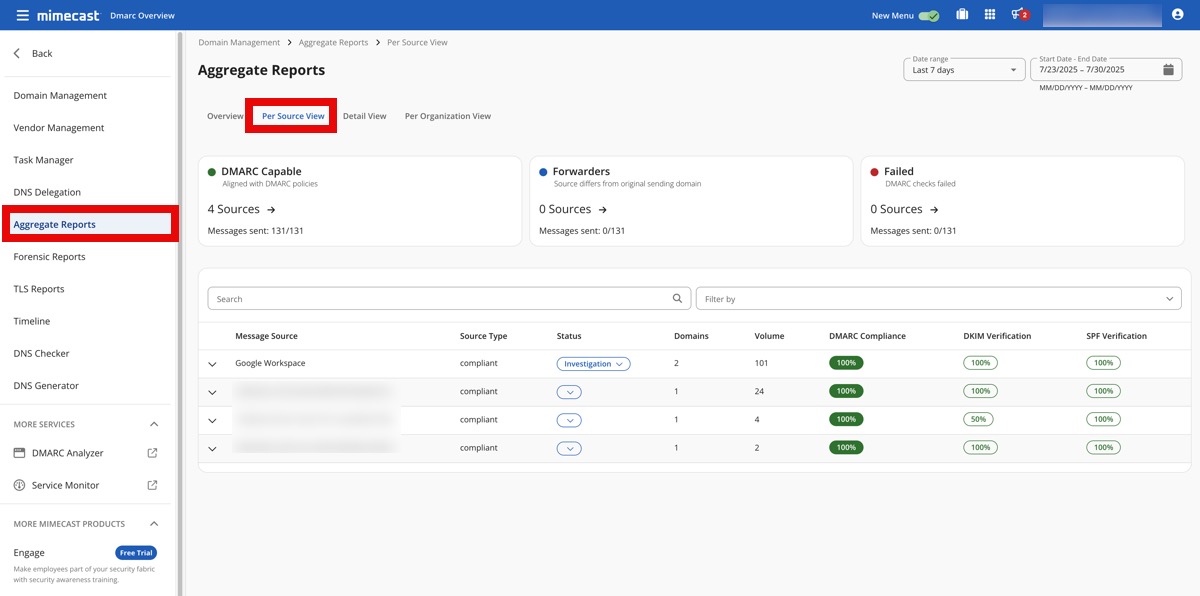
Task: Collapse the More Services section
Action: (x=153, y=424)
